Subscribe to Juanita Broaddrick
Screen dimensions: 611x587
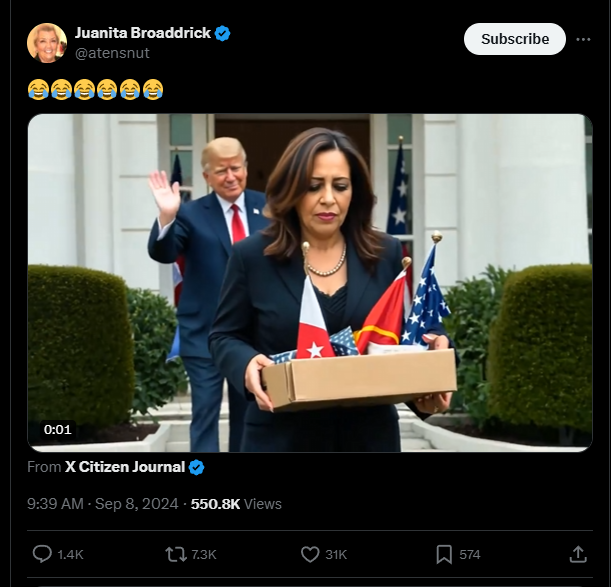pos(514,39)
